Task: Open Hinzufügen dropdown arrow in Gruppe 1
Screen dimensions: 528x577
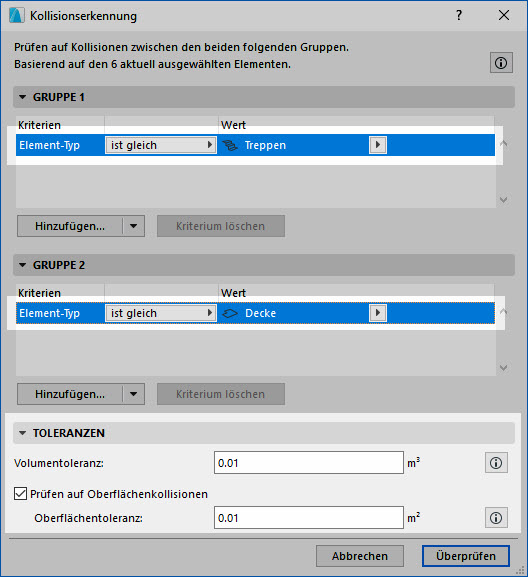Action: tap(134, 226)
